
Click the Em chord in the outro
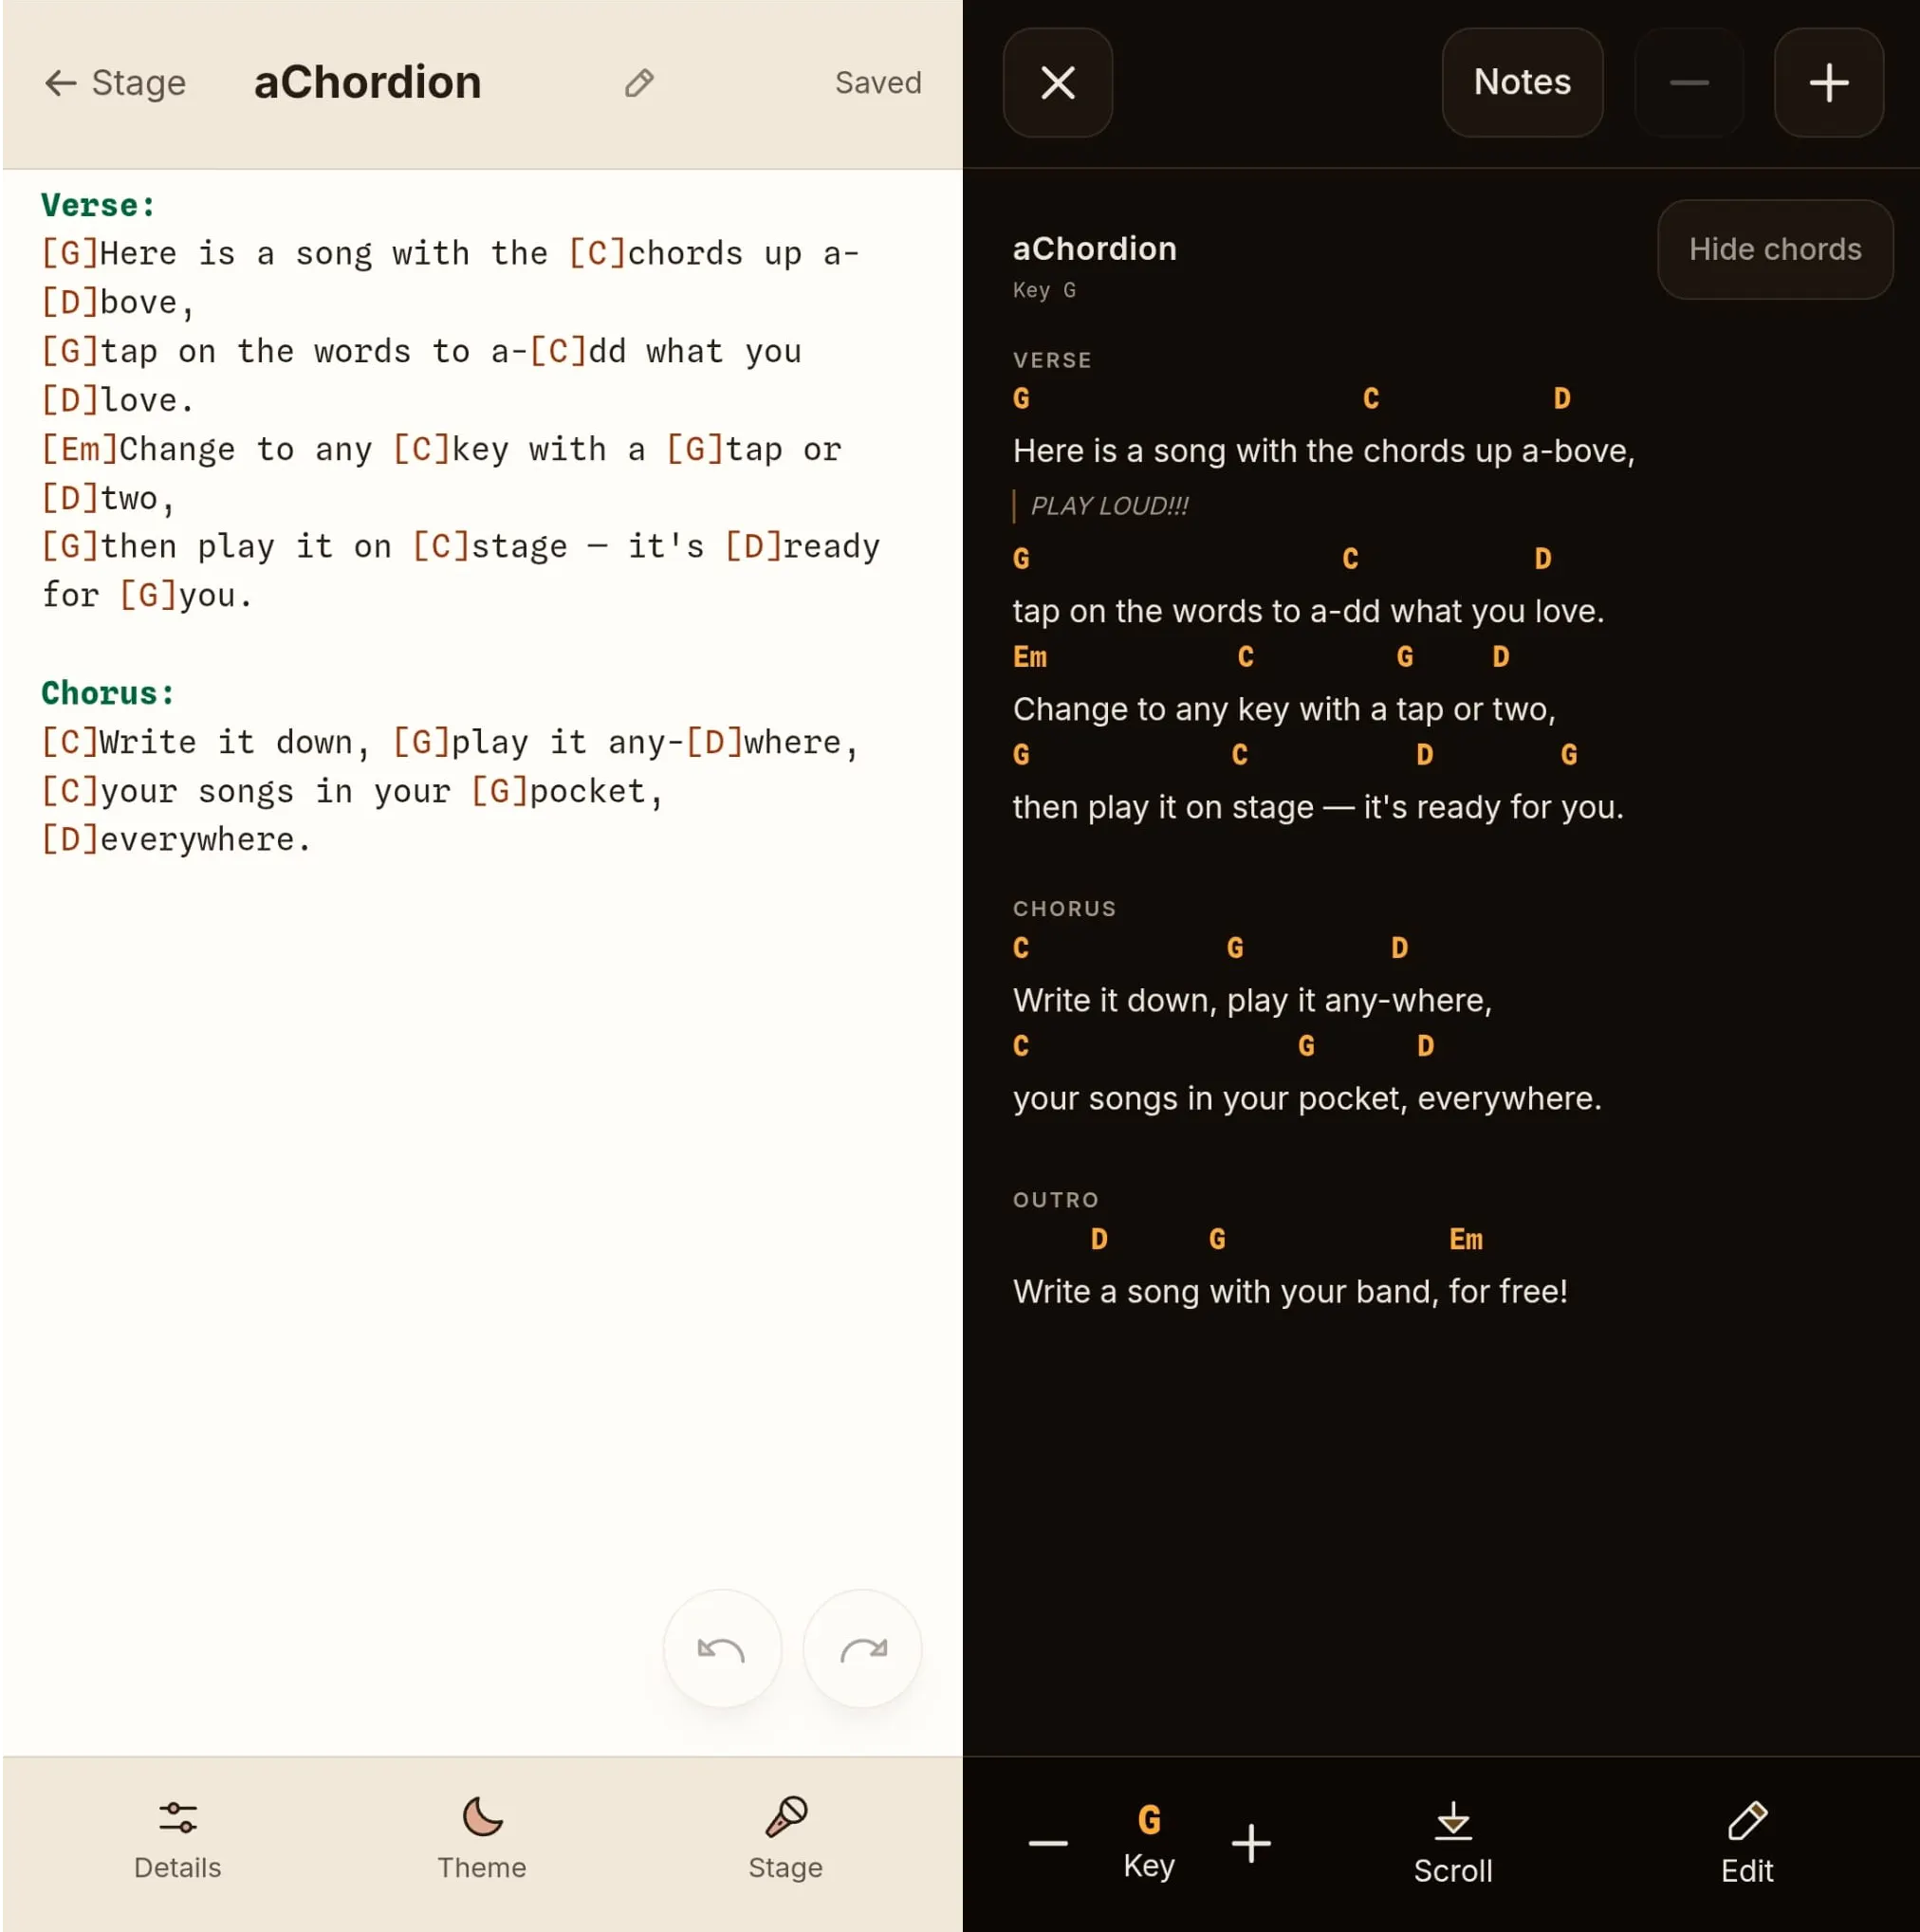1466,1240
